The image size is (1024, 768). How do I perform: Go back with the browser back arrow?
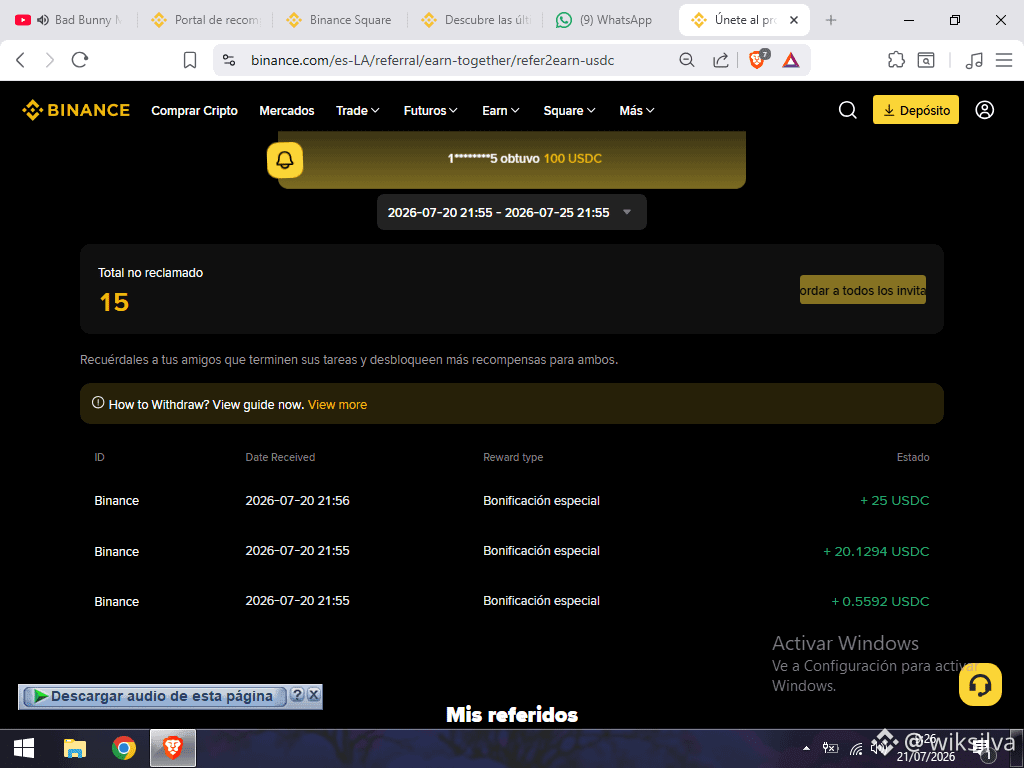tap(20, 60)
